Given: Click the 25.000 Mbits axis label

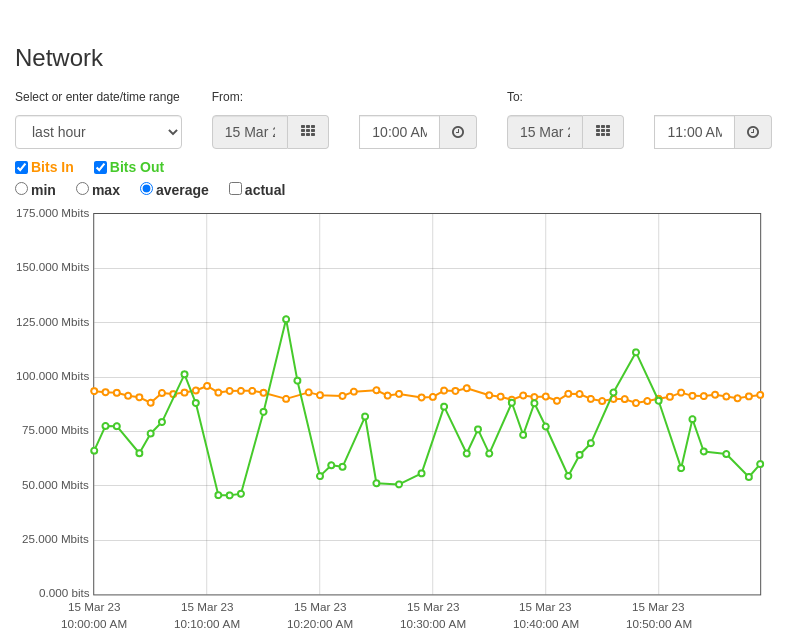Looking at the screenshot, I should coord(55,539).
